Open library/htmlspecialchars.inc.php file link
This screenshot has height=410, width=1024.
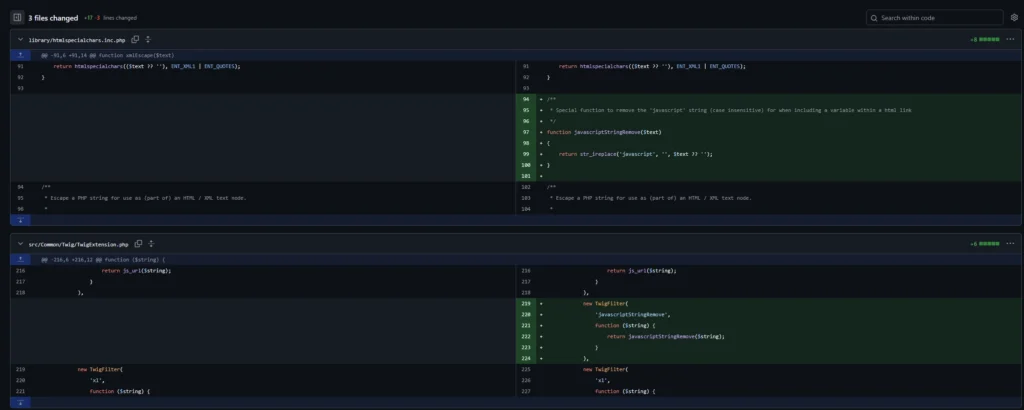(x=77, y=40)
